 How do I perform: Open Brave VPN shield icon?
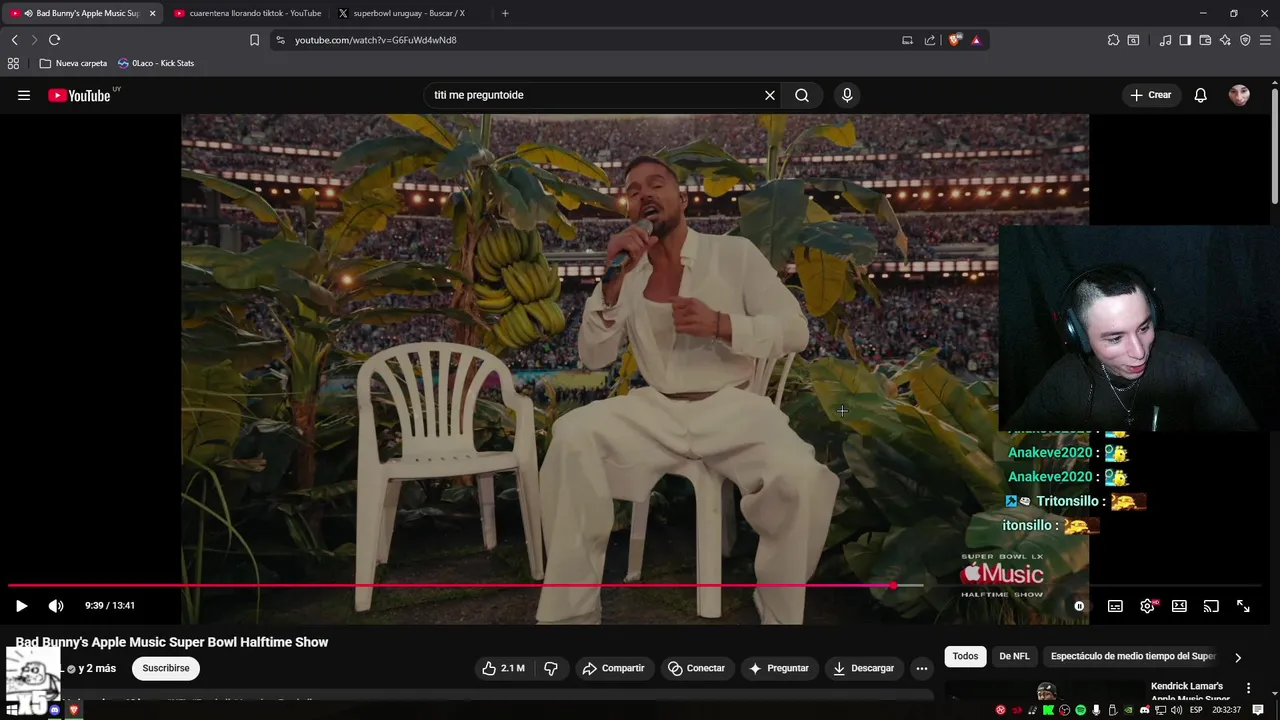(x=1245, y=40)
